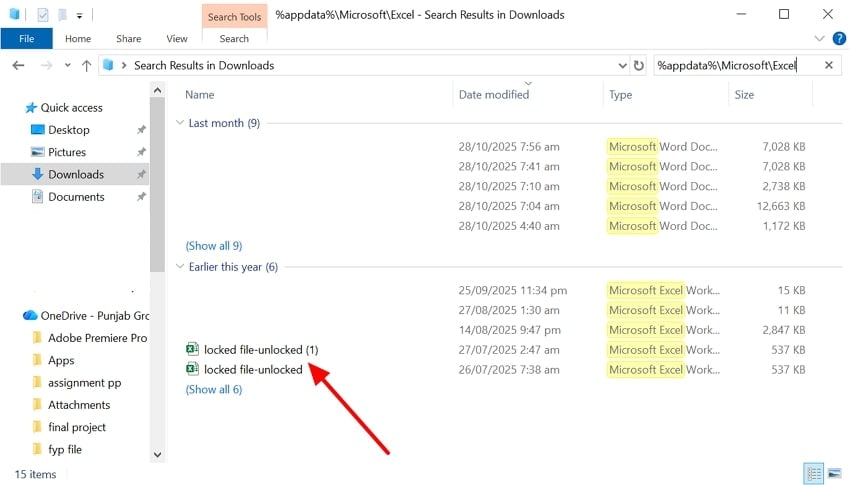Open the assignment pp folder
Viewport: 850px width, 485px height.
pyautogui.click(x=84, y=383)
